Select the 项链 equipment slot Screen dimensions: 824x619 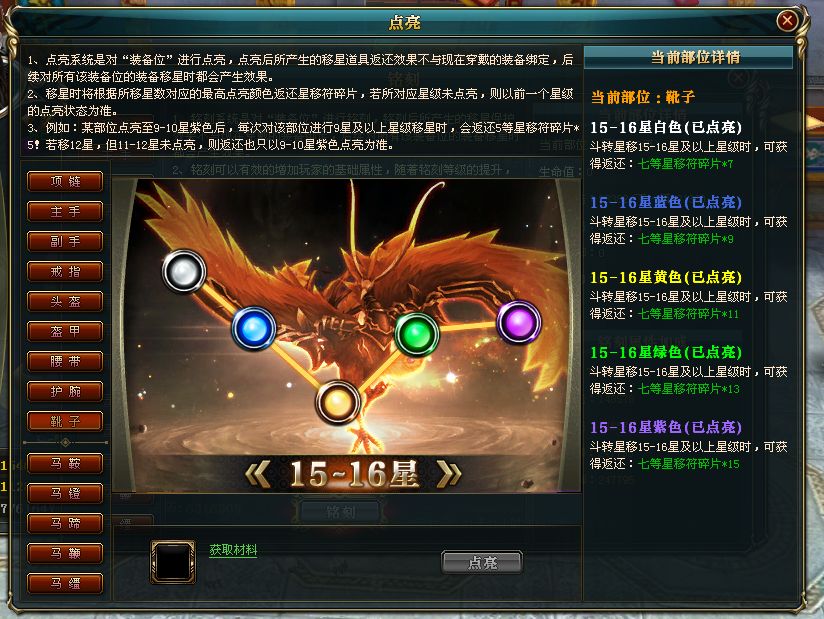pyautogui.click(x=65, y=181)
